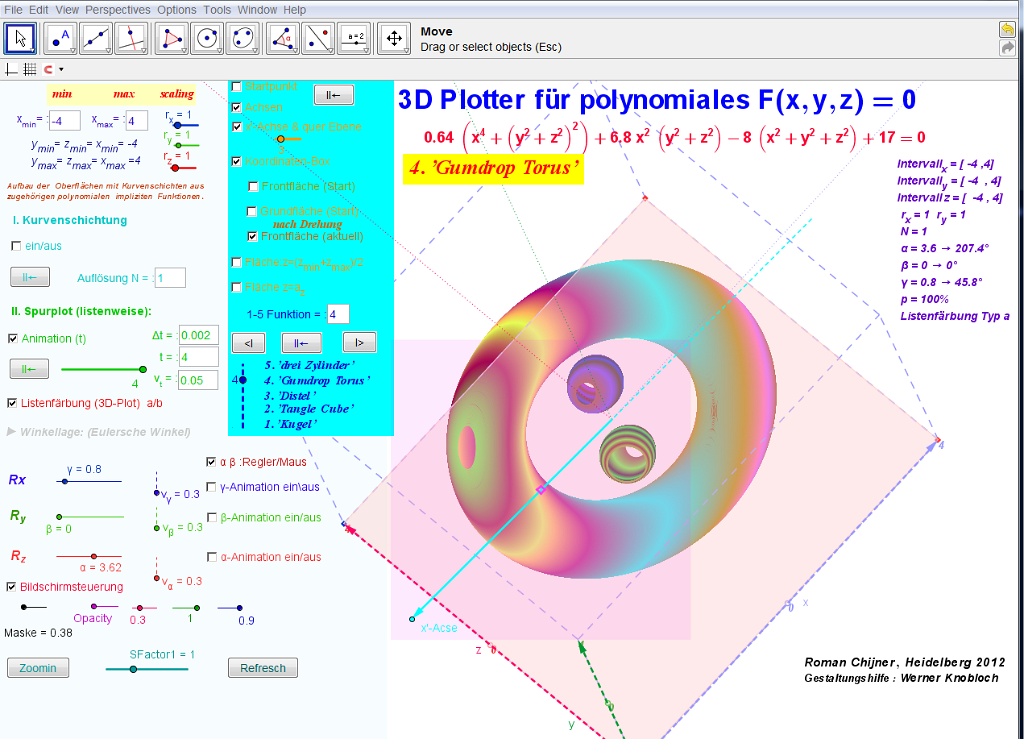1024x739 pixels.
Task: Open the Perspectives menu
Action: pyautogui.click(x=118, y=9)
